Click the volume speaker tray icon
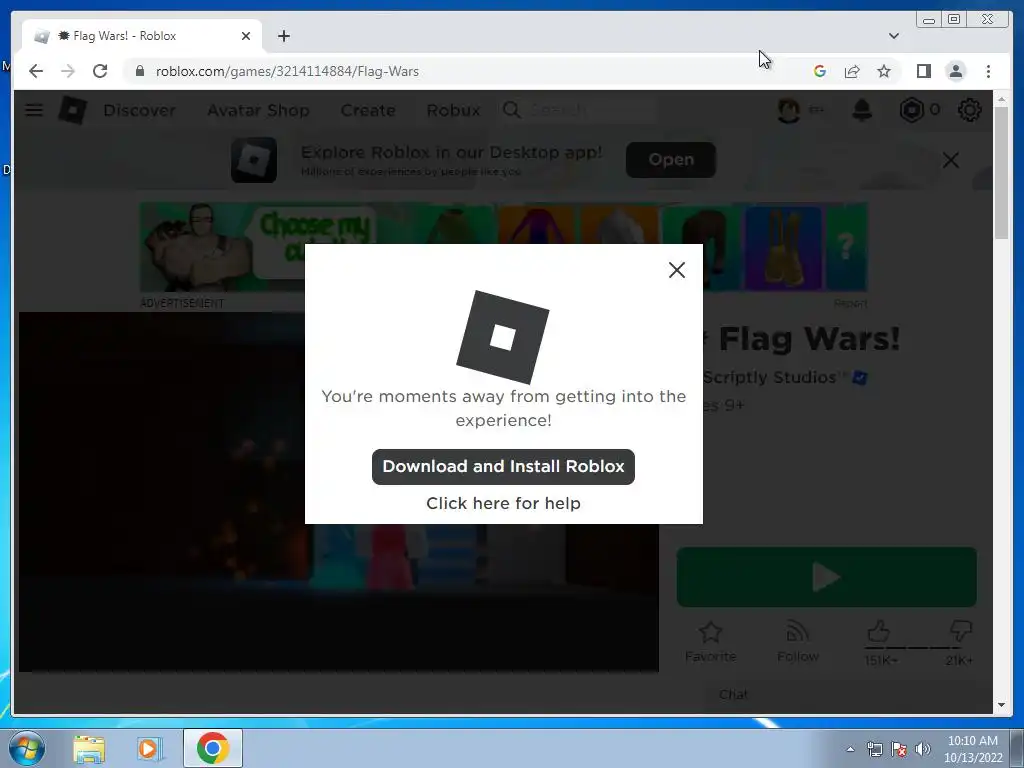Viewport: 1024px width, 768px height. (923, 749)
